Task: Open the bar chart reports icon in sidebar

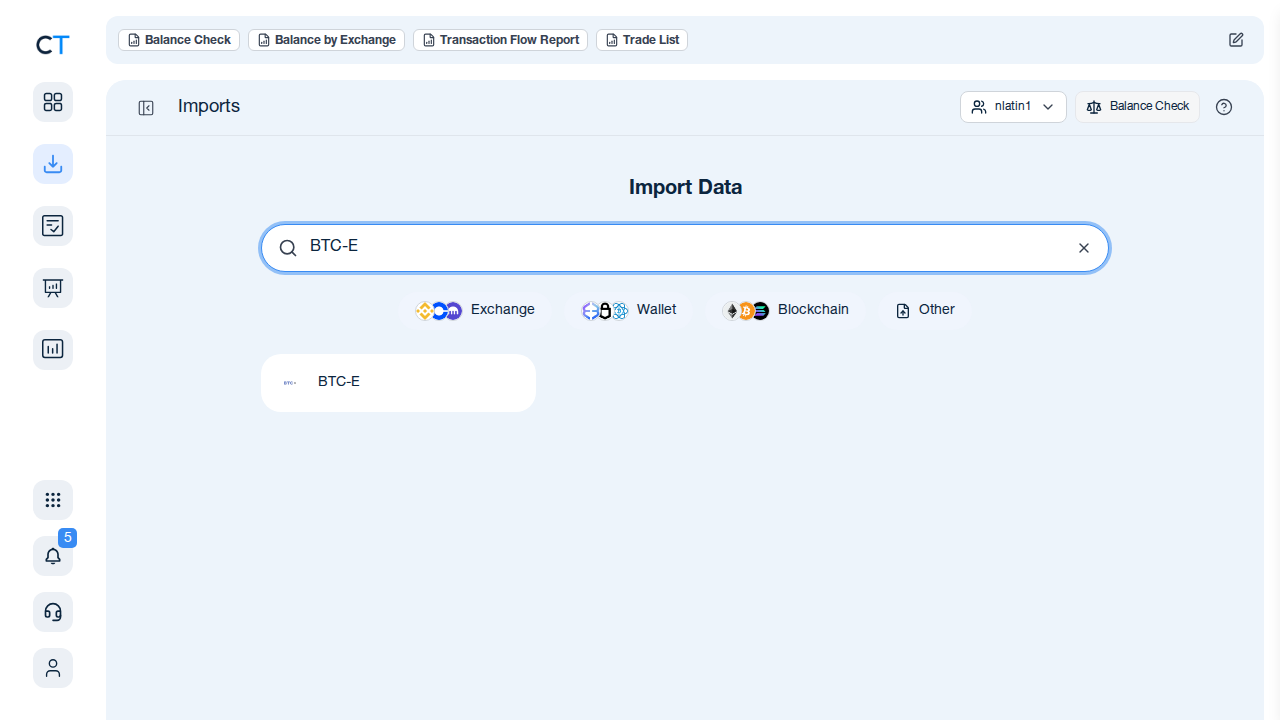Action: 53,350
